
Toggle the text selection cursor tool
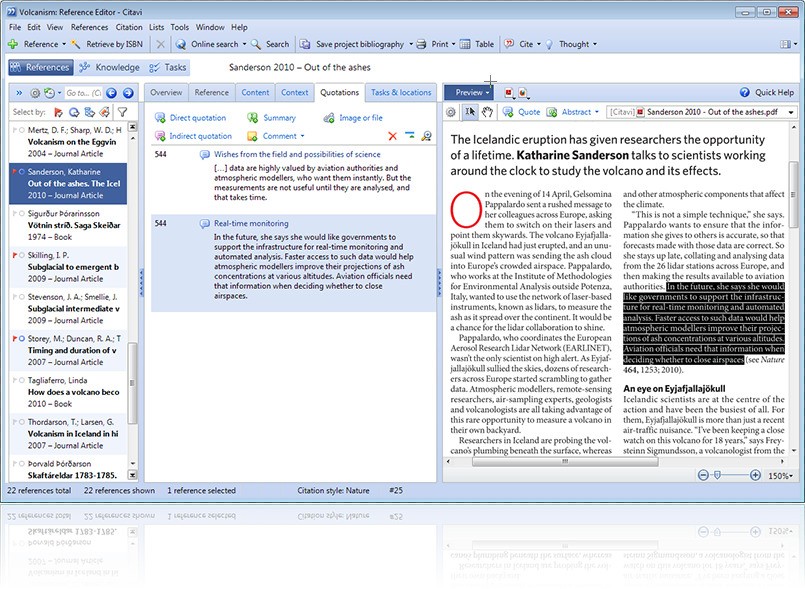pos(471,112)
